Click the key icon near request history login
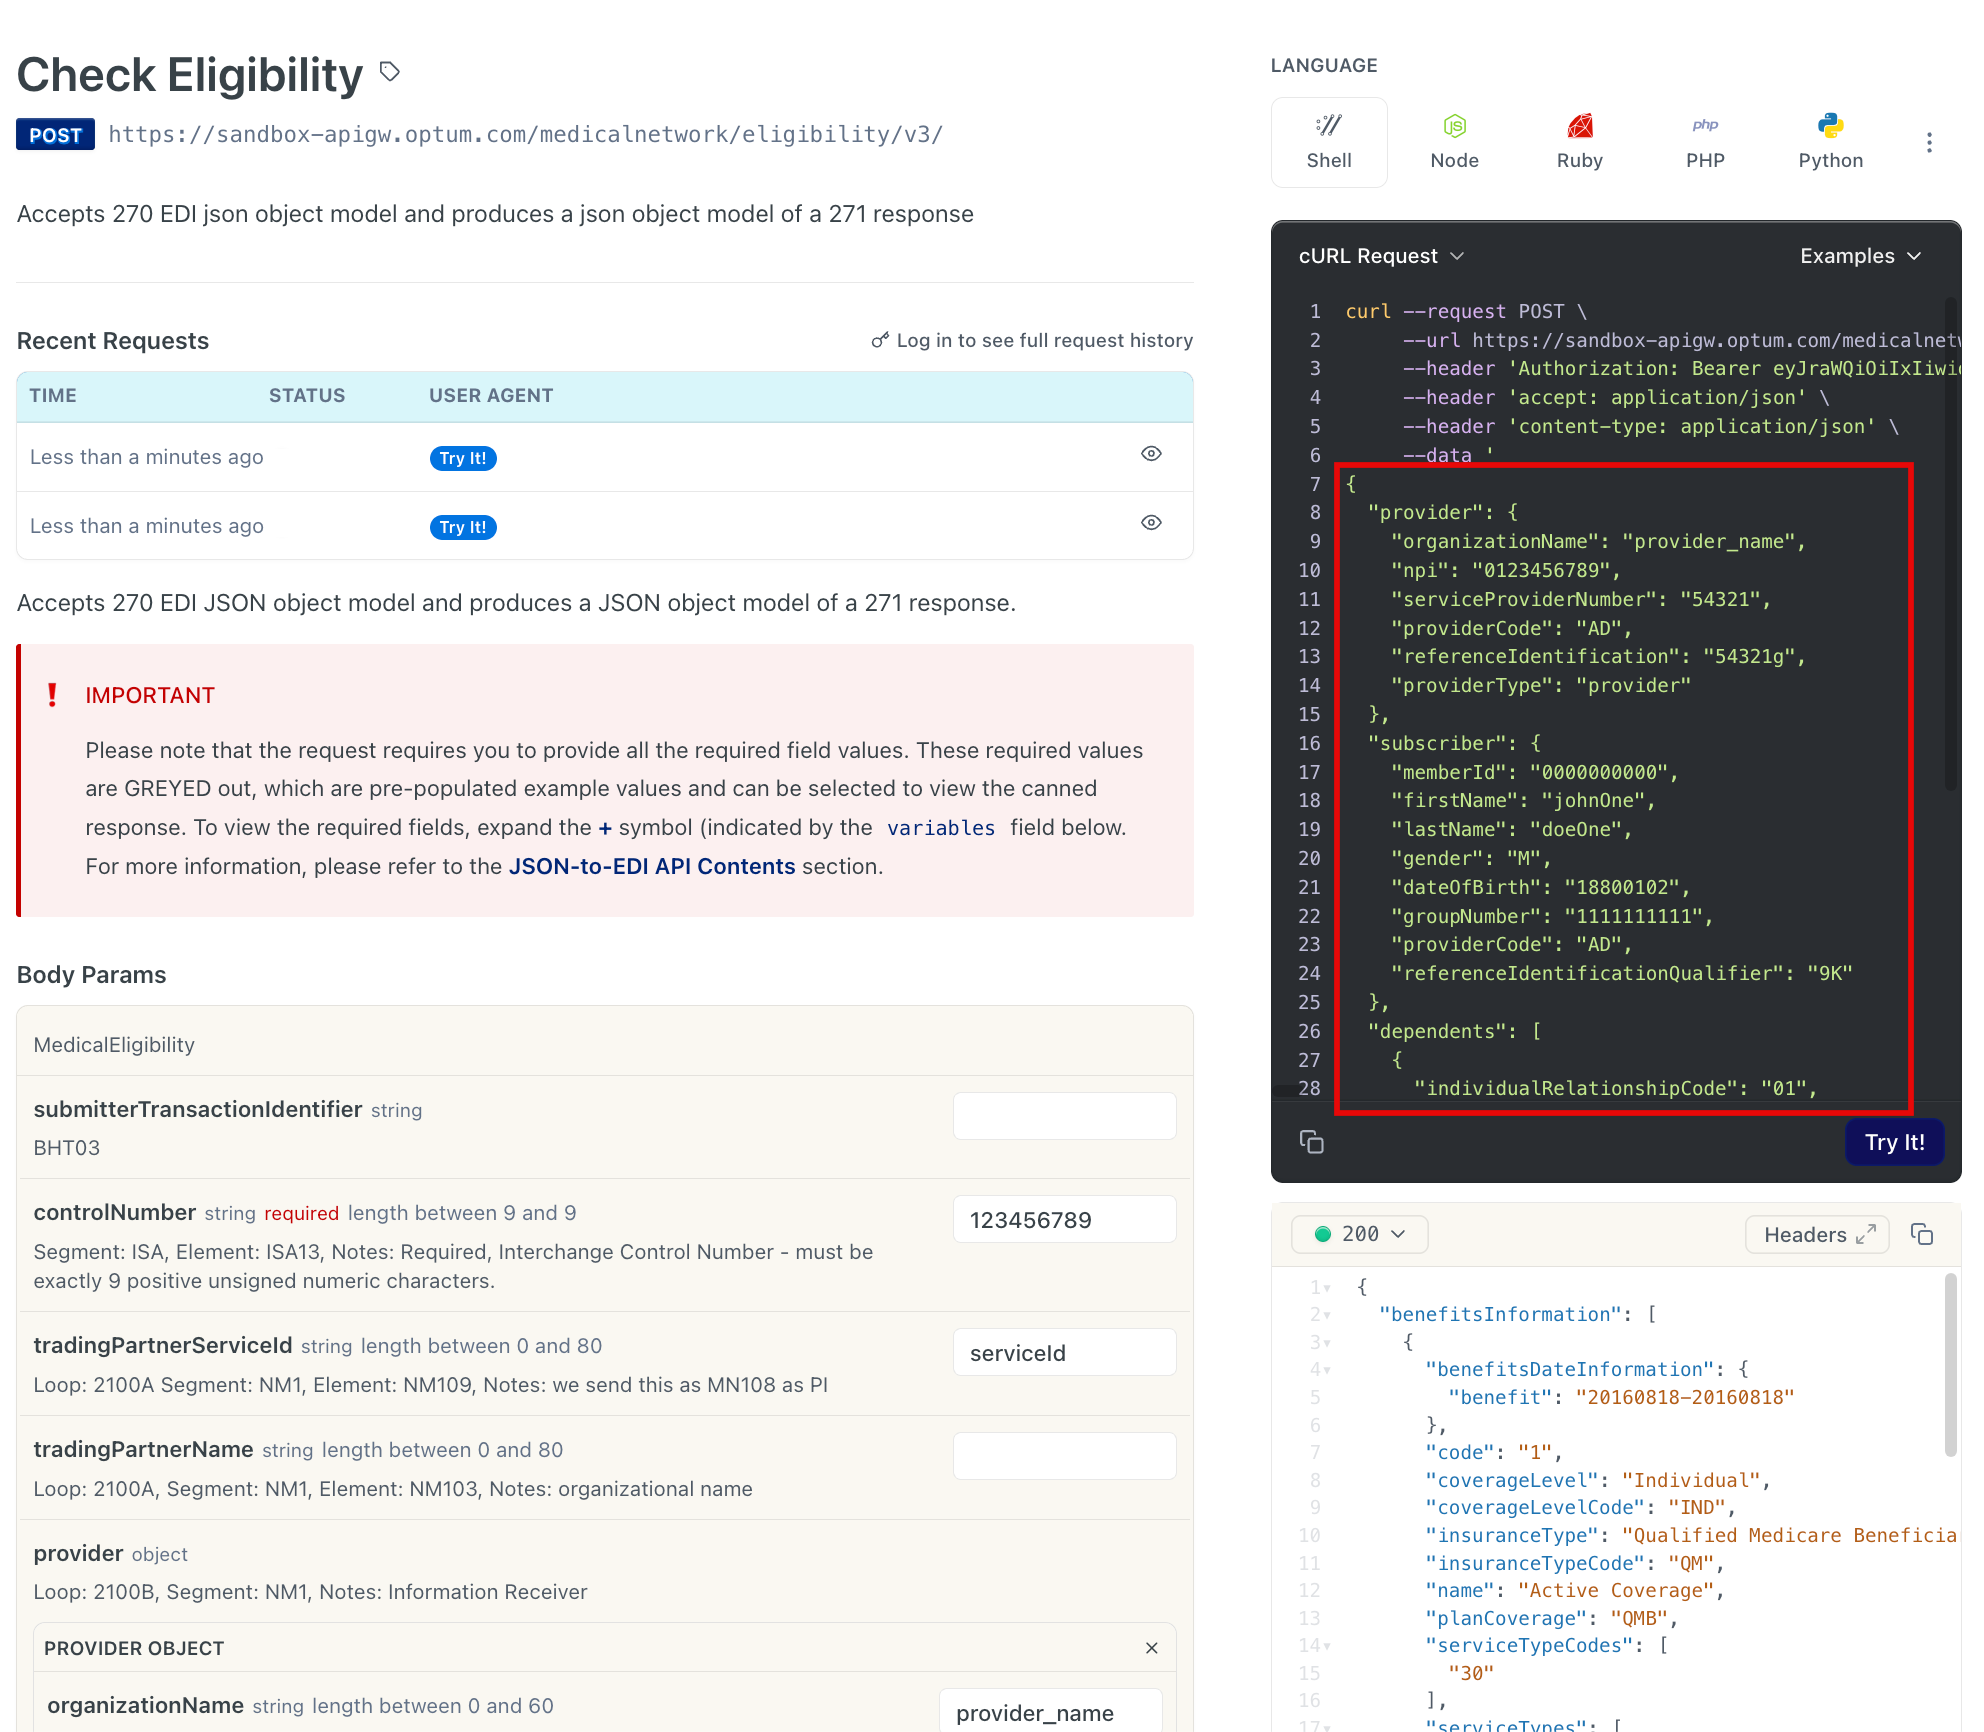This screenshot has height=1732, width=1984. coord(880,341)
